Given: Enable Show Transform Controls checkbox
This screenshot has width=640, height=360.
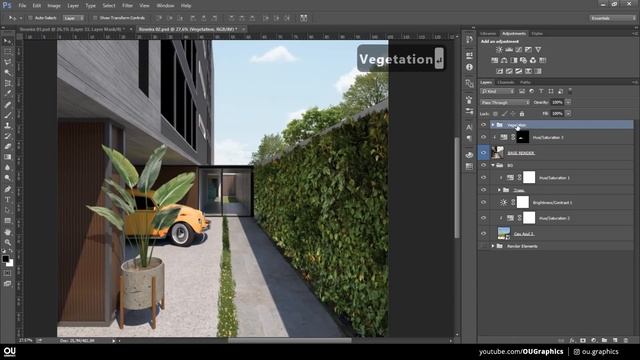Looking at the screenshot, I should click(x=95, y=18).
